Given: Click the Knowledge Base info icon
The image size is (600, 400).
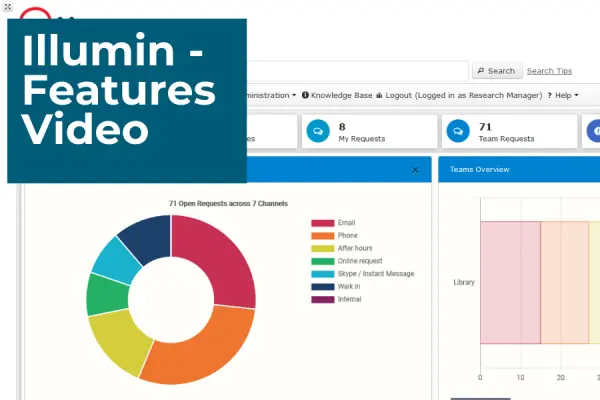Looking at the screenshot, I should pyautogui.click(x=305, y=95).
